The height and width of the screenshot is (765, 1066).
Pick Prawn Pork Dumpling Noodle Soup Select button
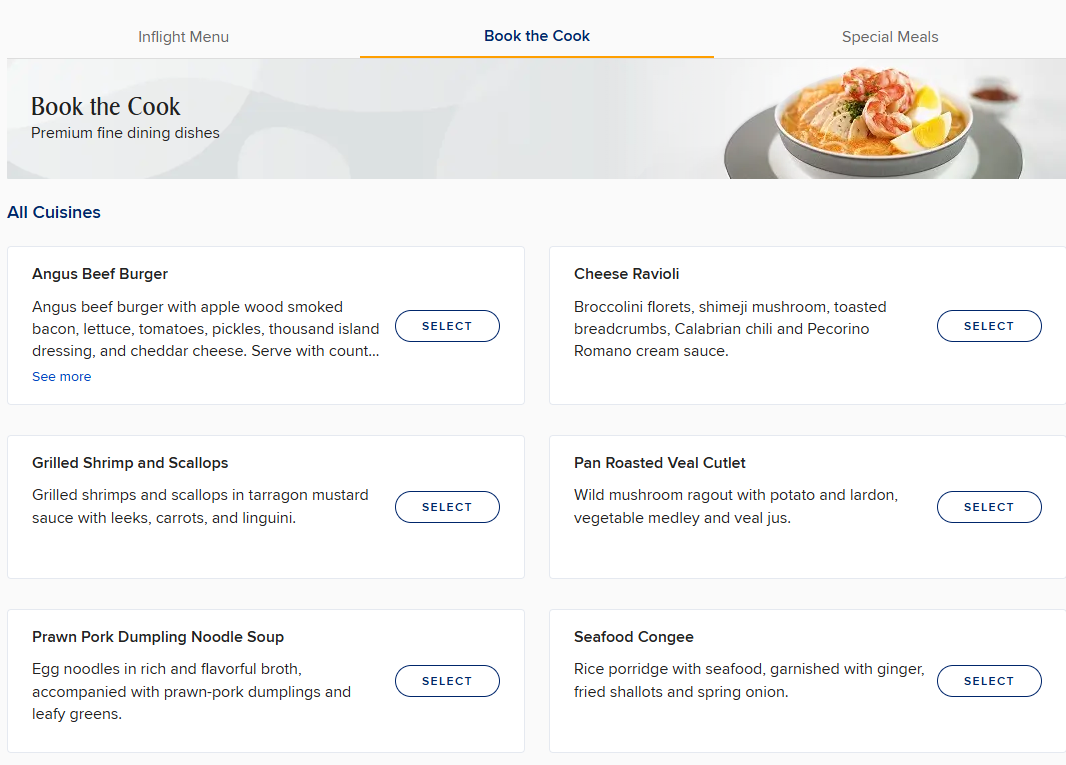pos(447,681)
